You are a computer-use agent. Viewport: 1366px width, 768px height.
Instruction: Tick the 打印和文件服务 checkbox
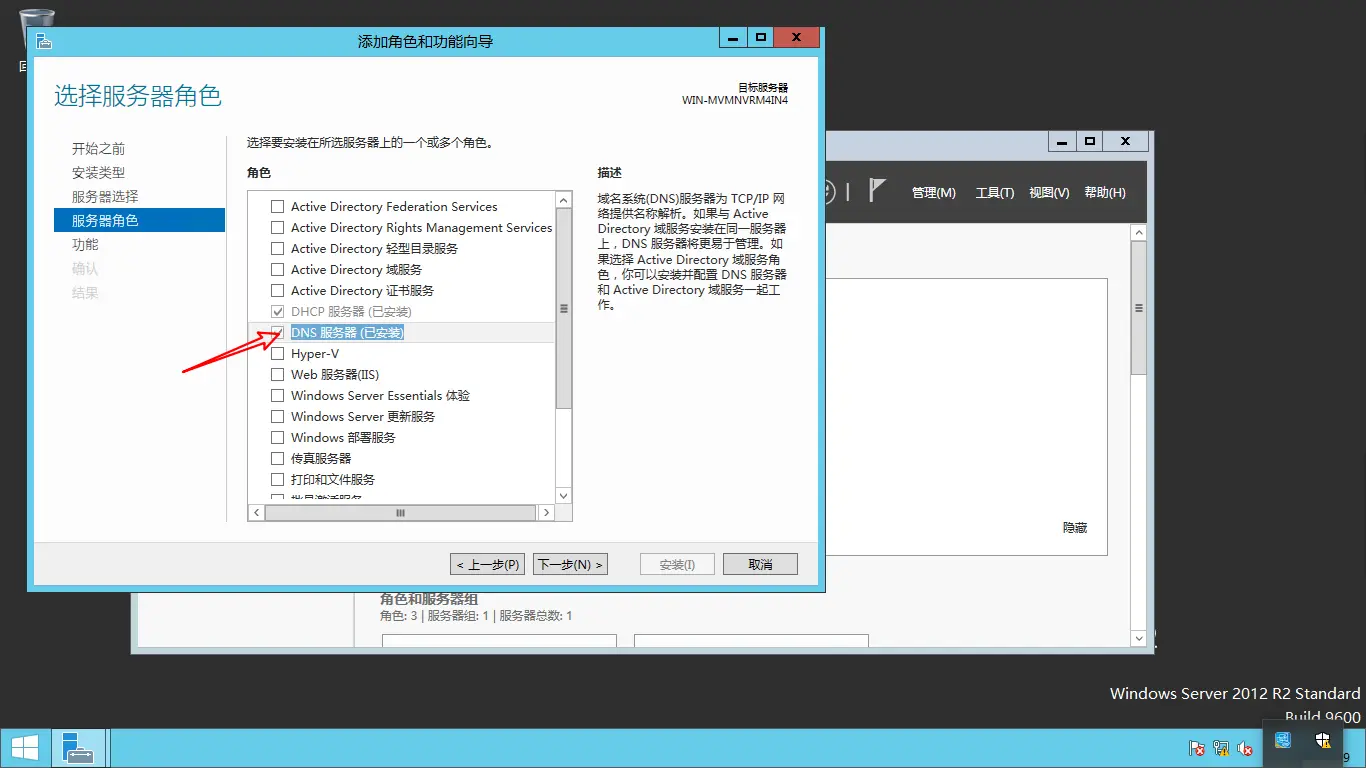coord(278,480)
